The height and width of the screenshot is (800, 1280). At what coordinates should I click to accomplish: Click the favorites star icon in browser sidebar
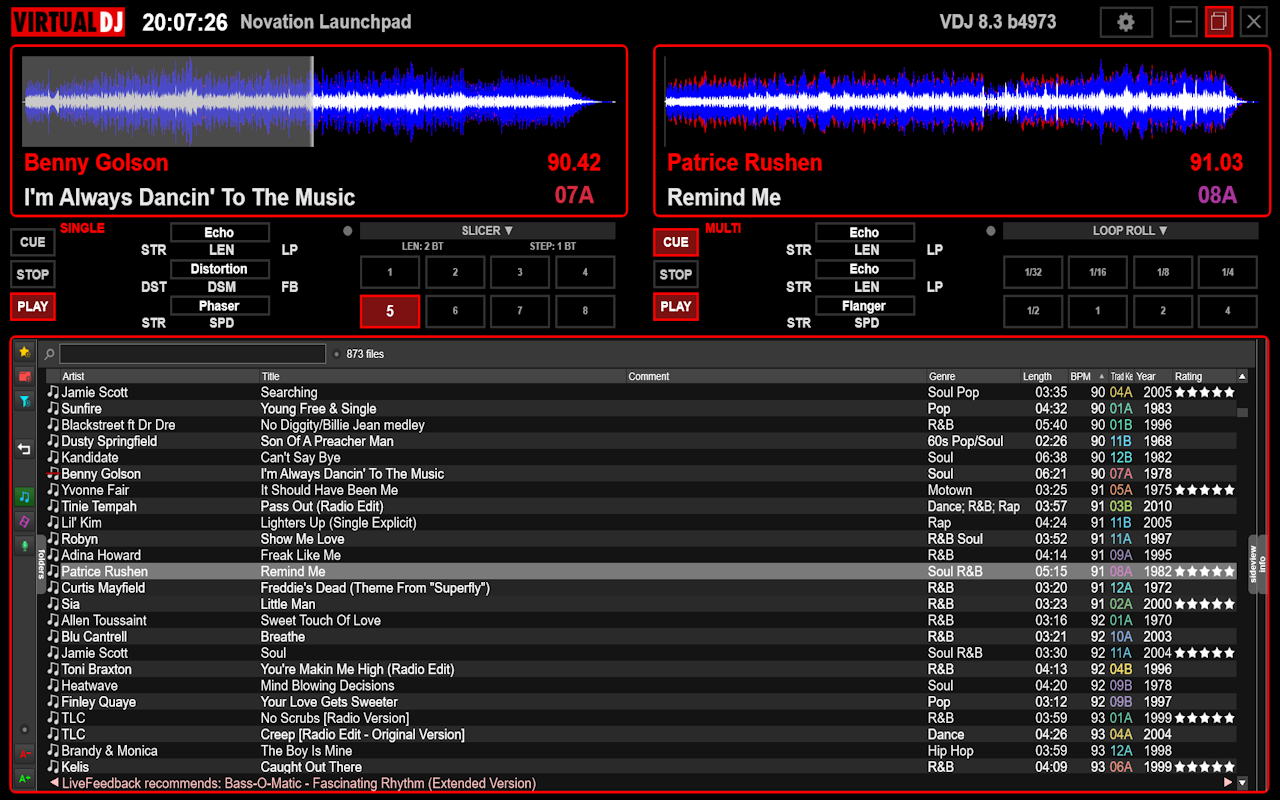[x=25, y=352]
